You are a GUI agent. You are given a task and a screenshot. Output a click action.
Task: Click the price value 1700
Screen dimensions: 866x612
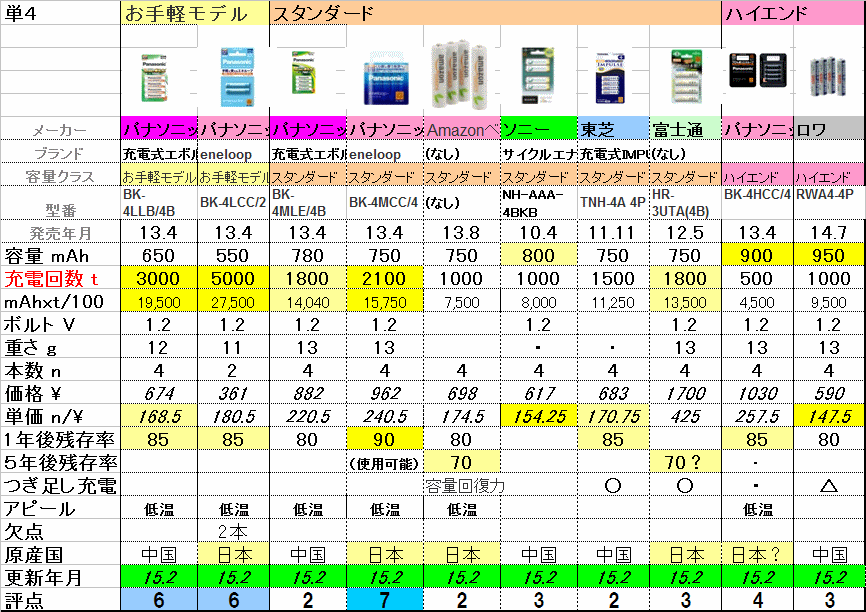685,393
